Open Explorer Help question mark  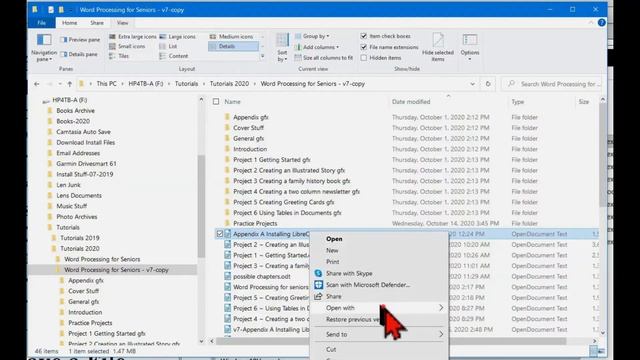(x=601, y=23)
